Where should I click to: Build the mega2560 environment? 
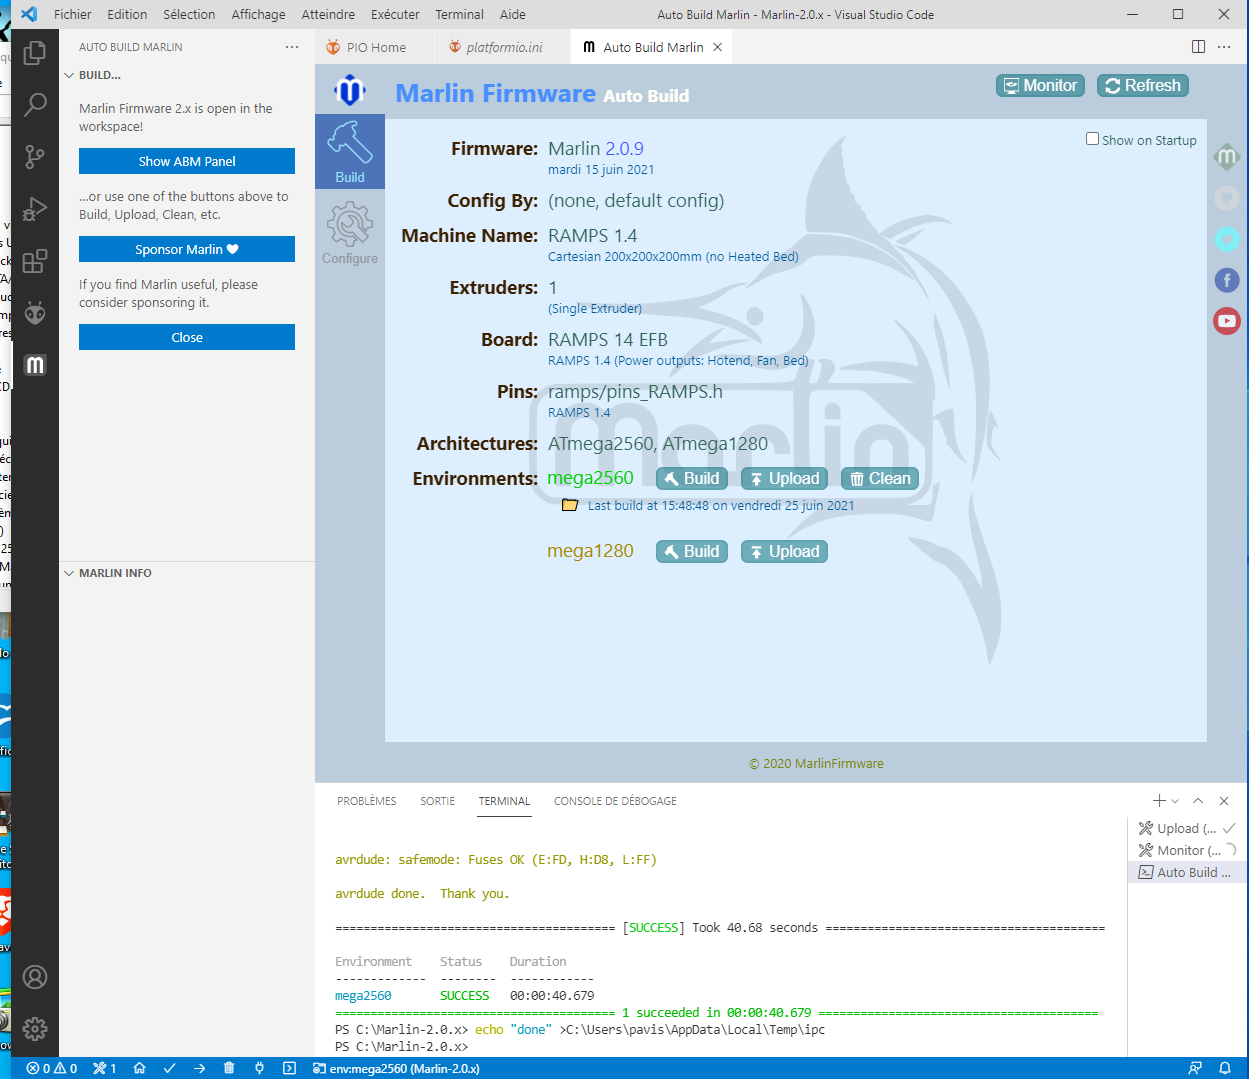click(x=692, y=479)
